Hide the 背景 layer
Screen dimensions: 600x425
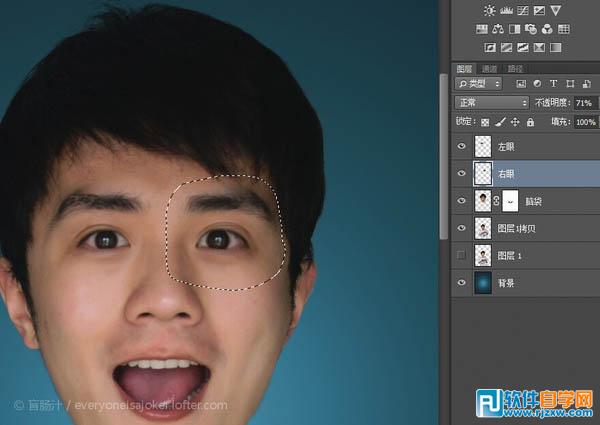(x=461, y=283)
